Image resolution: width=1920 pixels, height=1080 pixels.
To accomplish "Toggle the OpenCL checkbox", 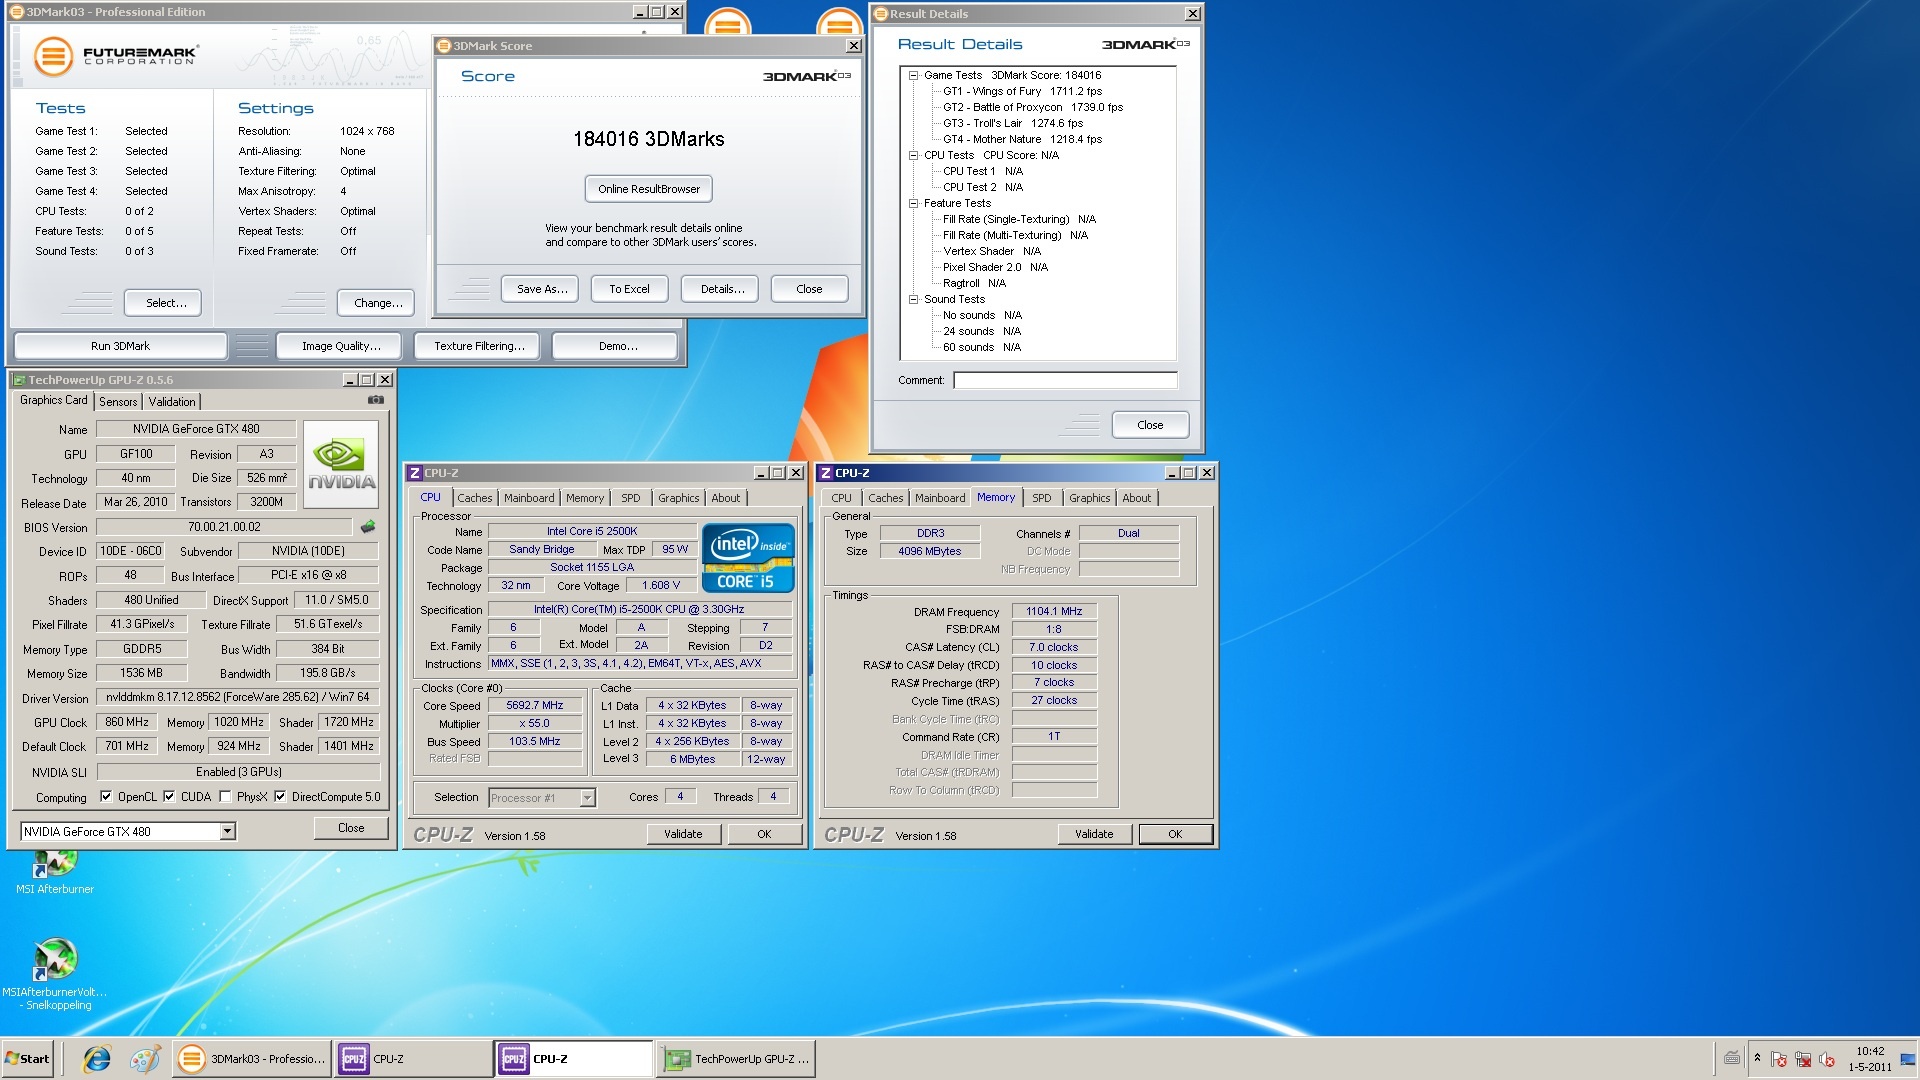I will click(x=106, y=797).
